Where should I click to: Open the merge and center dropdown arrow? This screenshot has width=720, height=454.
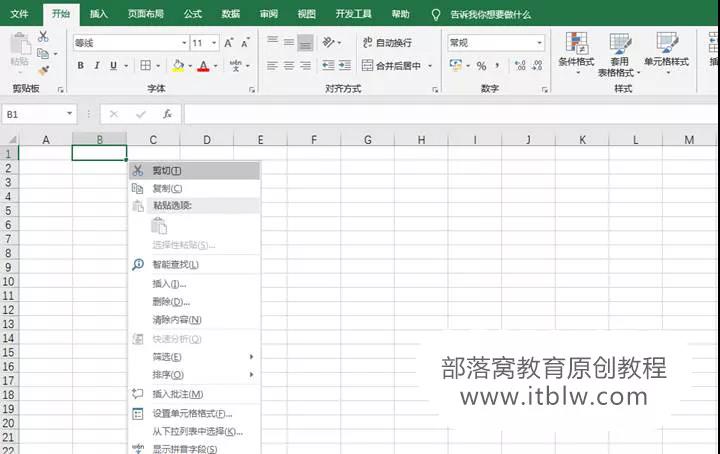pyautogui.click(x=430, y=66)
